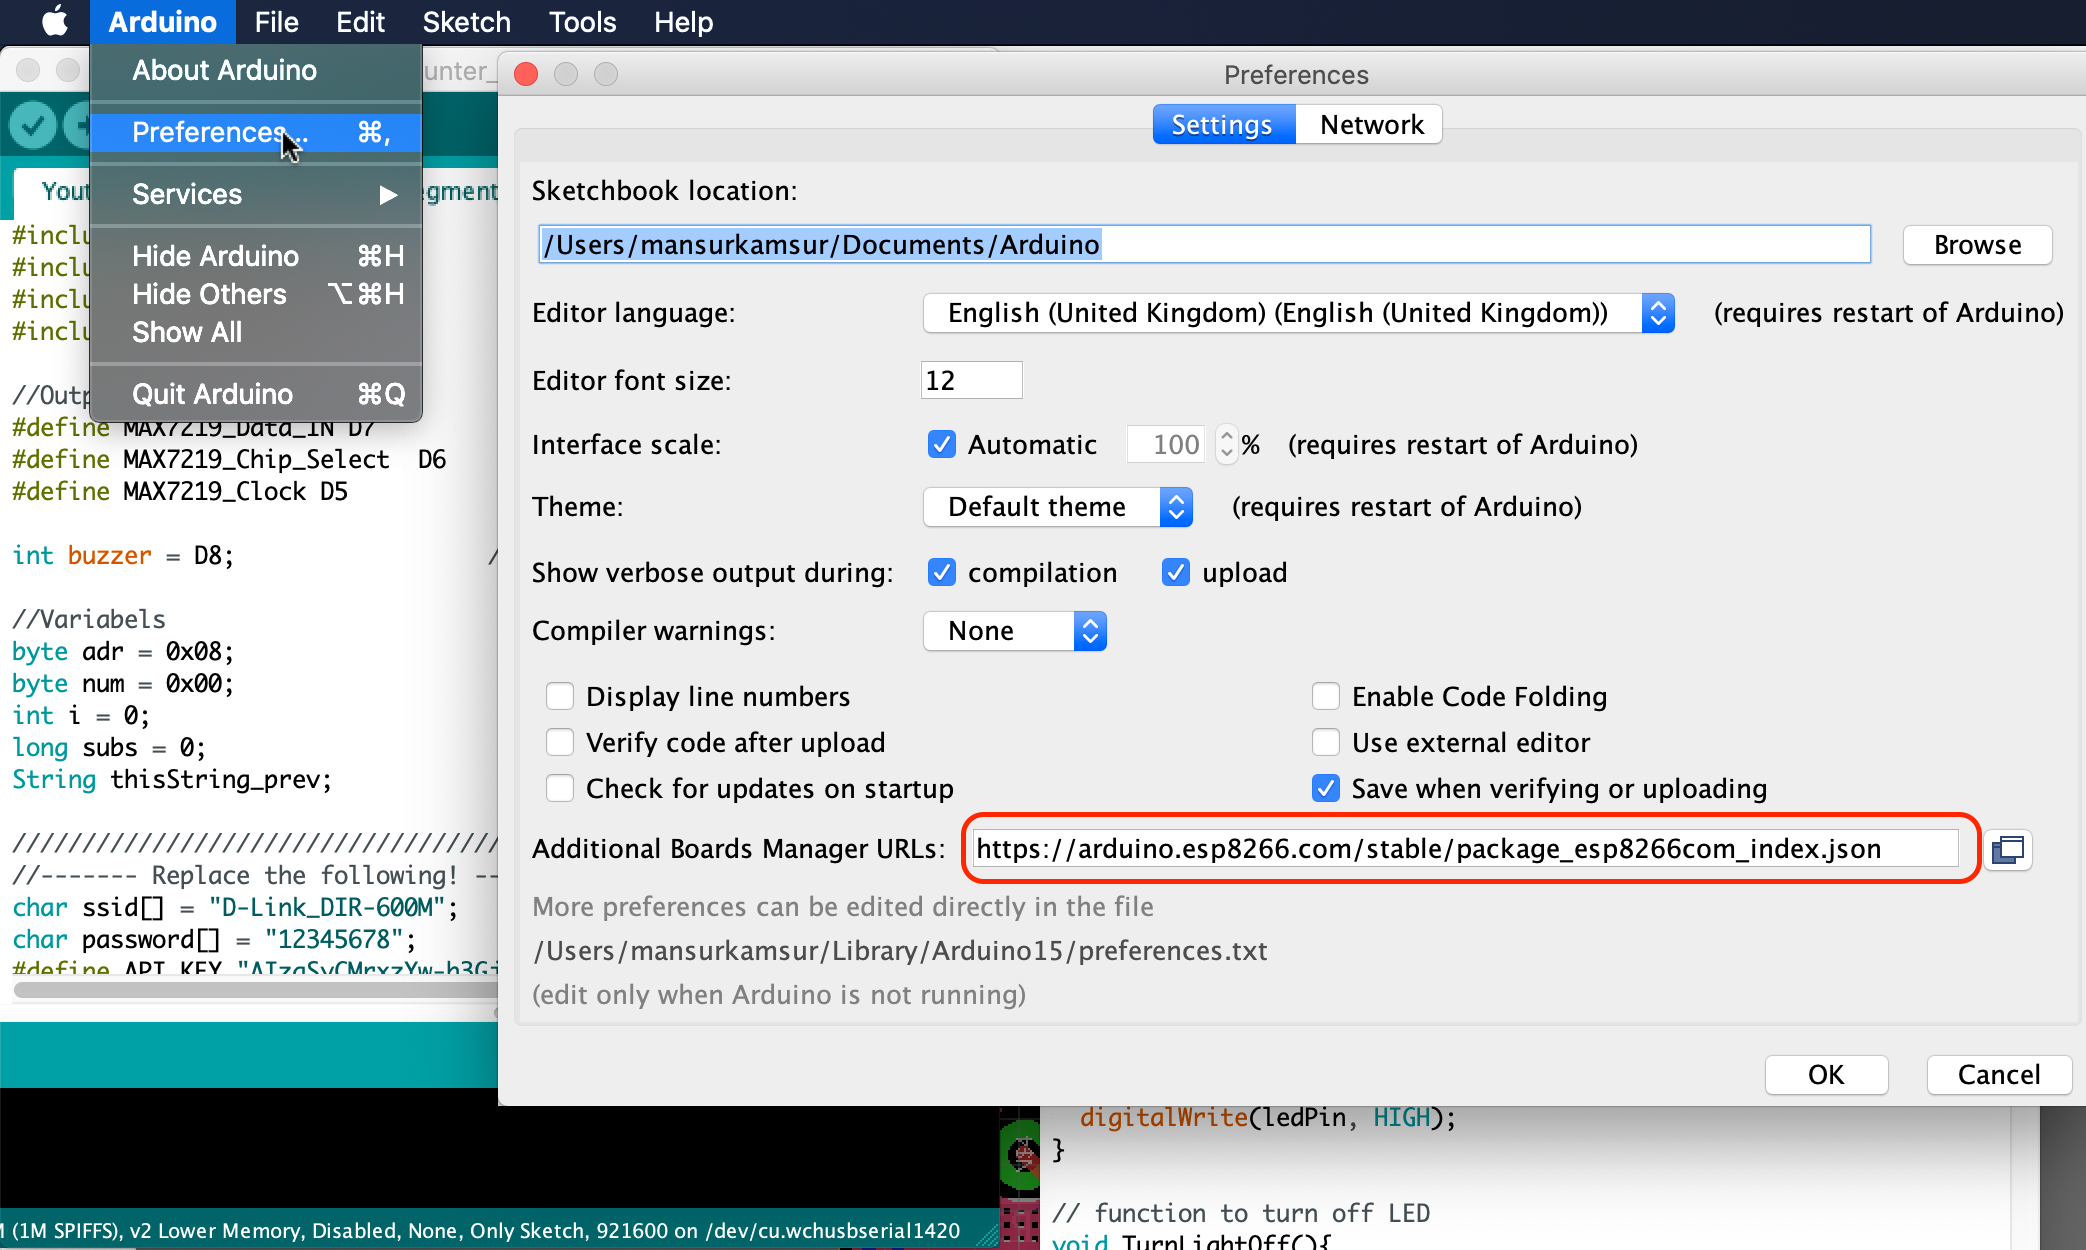Choose Show All menu item
The width and height of the screenshot is (2086, 1250).
point(256,332)
